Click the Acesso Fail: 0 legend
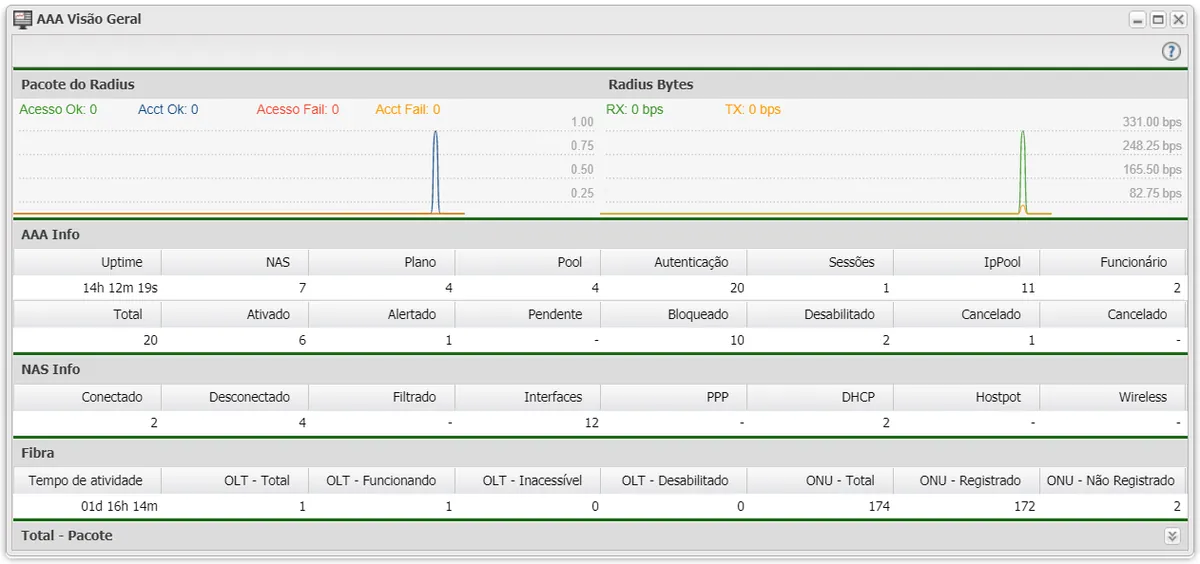 [x=298, y=110]
